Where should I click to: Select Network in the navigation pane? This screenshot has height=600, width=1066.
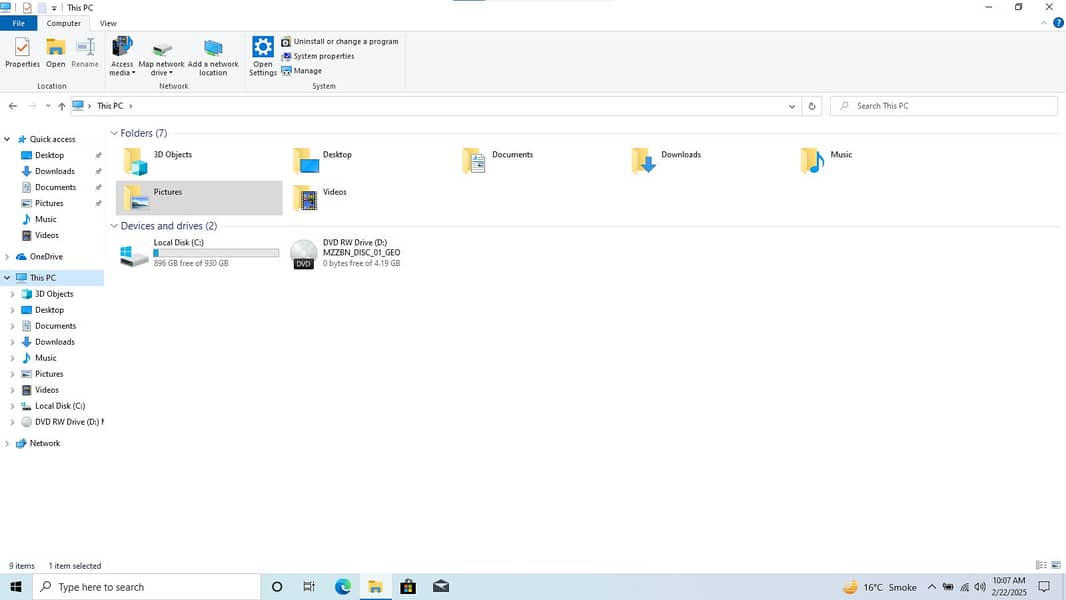click(x=44, y=443)
